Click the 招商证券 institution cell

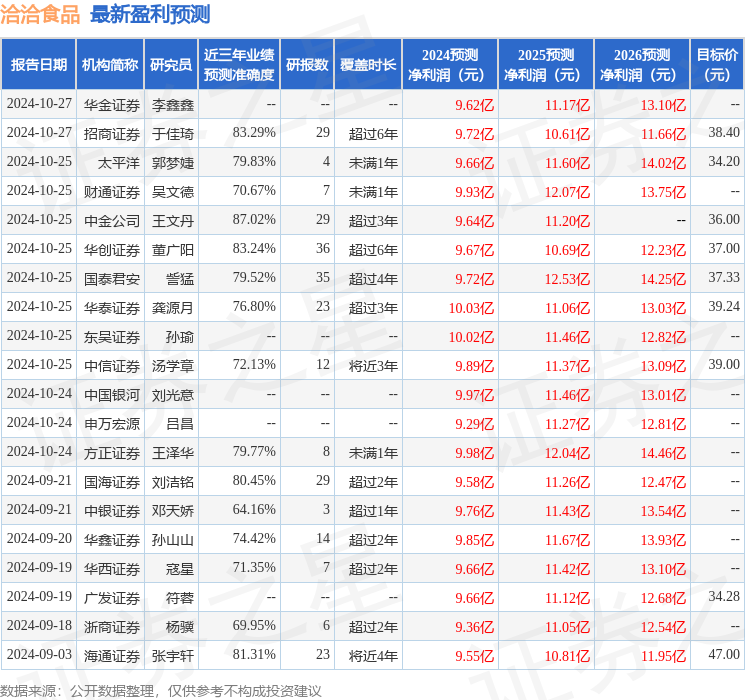112,134
